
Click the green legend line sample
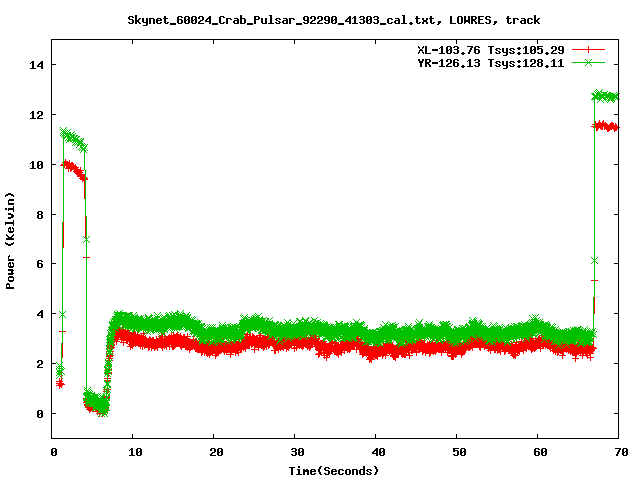coord(588,62)
